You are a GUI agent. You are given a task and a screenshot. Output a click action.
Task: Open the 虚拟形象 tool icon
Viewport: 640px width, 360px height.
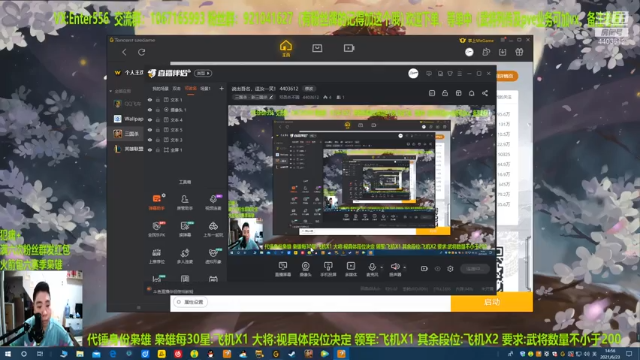[x=213, y=256]
